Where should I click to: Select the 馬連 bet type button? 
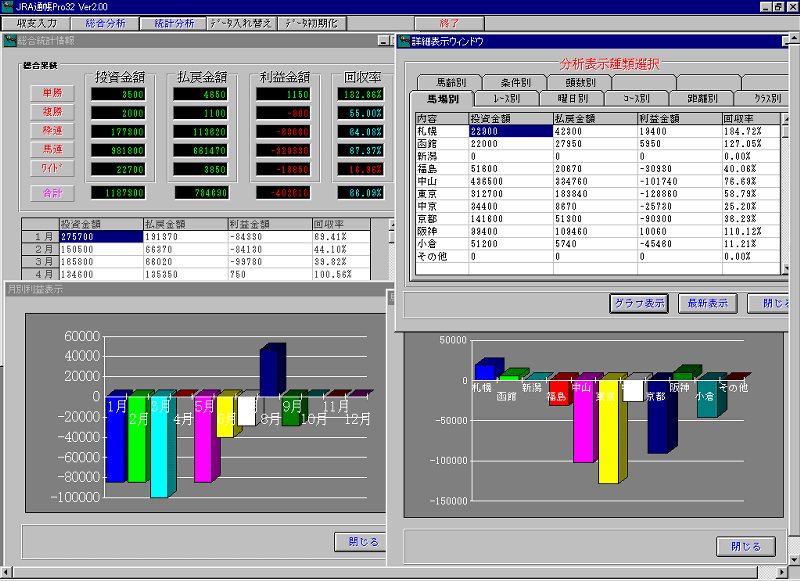point(52,148)
